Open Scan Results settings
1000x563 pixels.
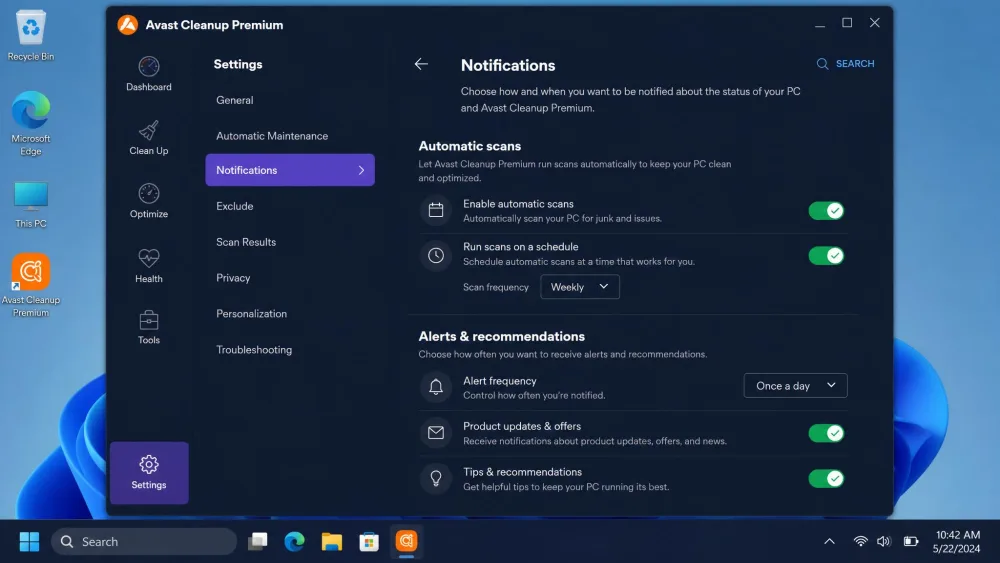[246, 242]
